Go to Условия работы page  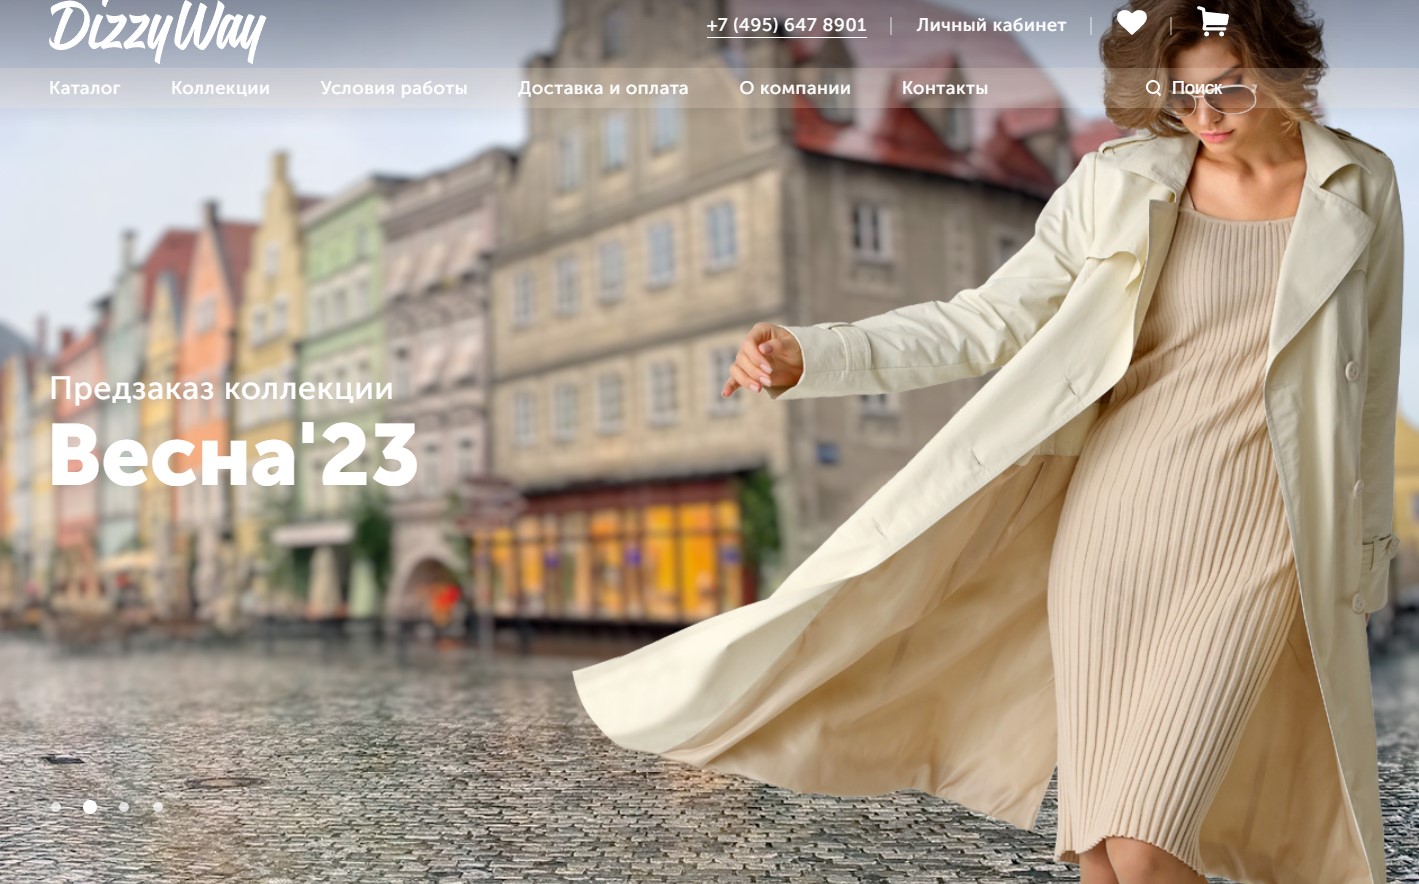coord(394,88)
